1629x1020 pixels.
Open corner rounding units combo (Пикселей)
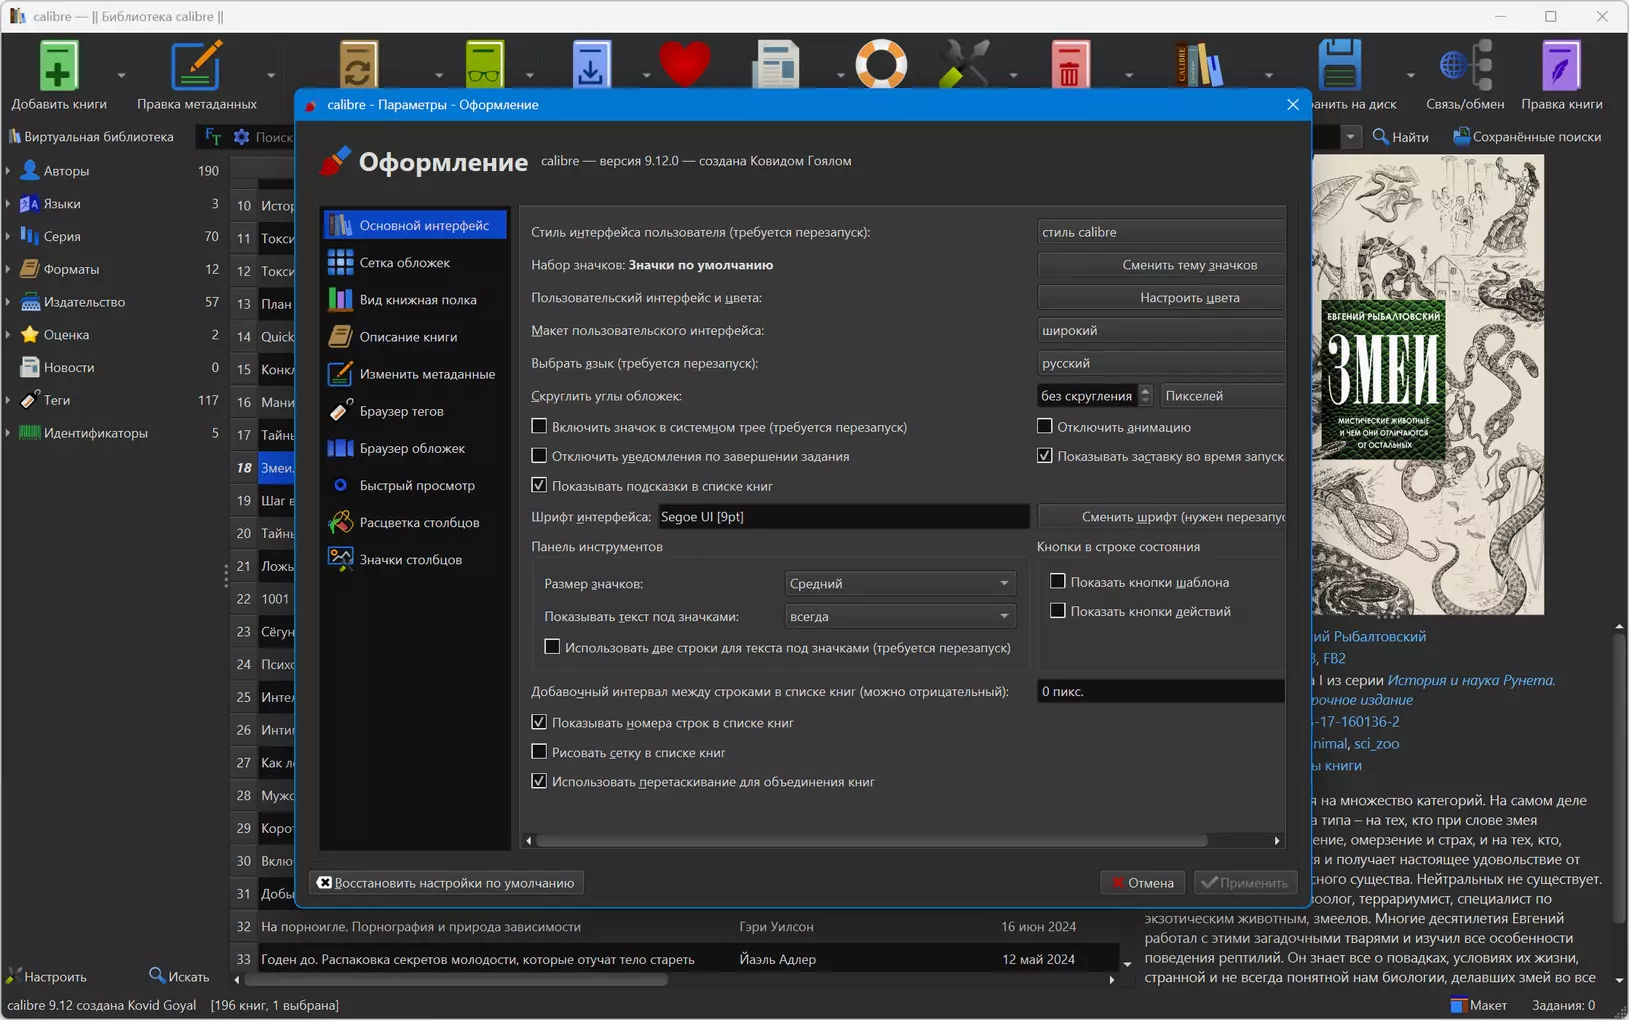click(x=1223, y=396)
